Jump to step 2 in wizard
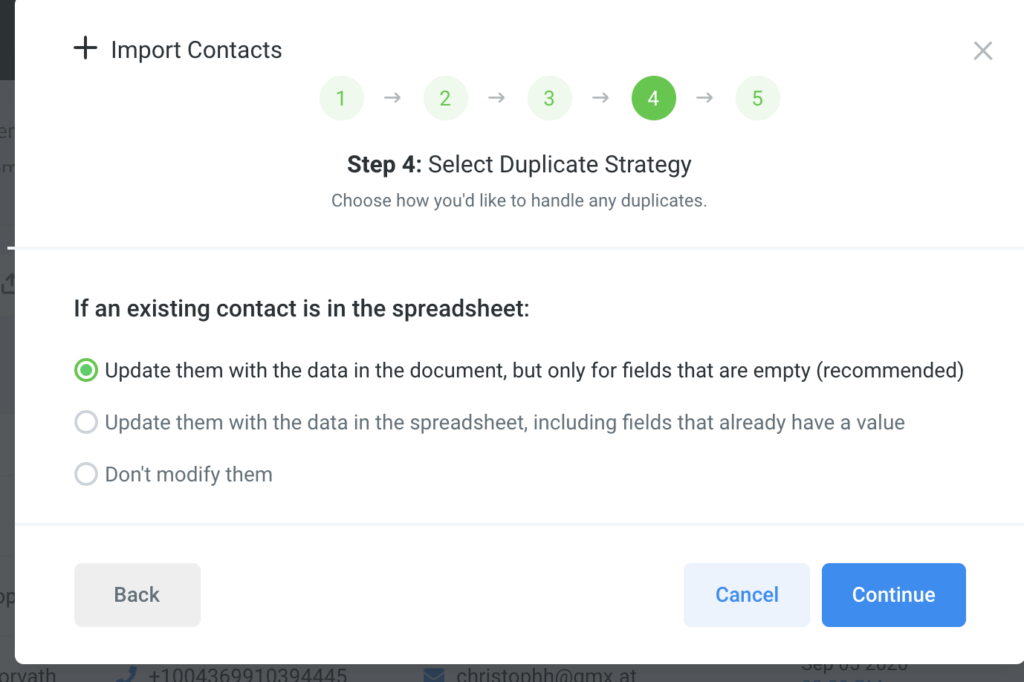This screenshot has width=1024, height=682. [x=445, y=99]
